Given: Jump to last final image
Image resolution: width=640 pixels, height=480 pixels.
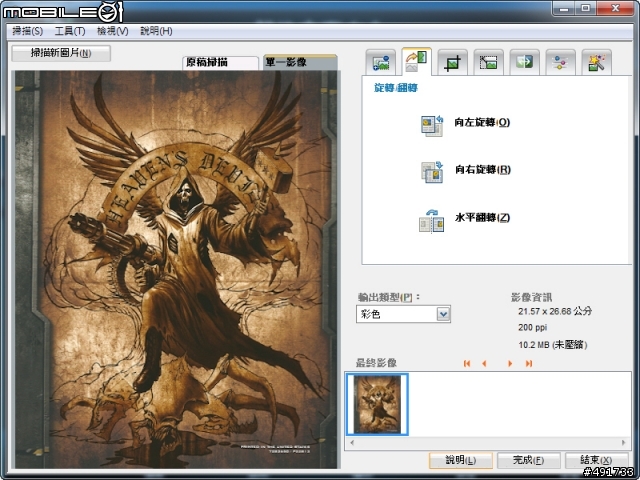Looking at the screenshot, I should (x=529, y=363).
